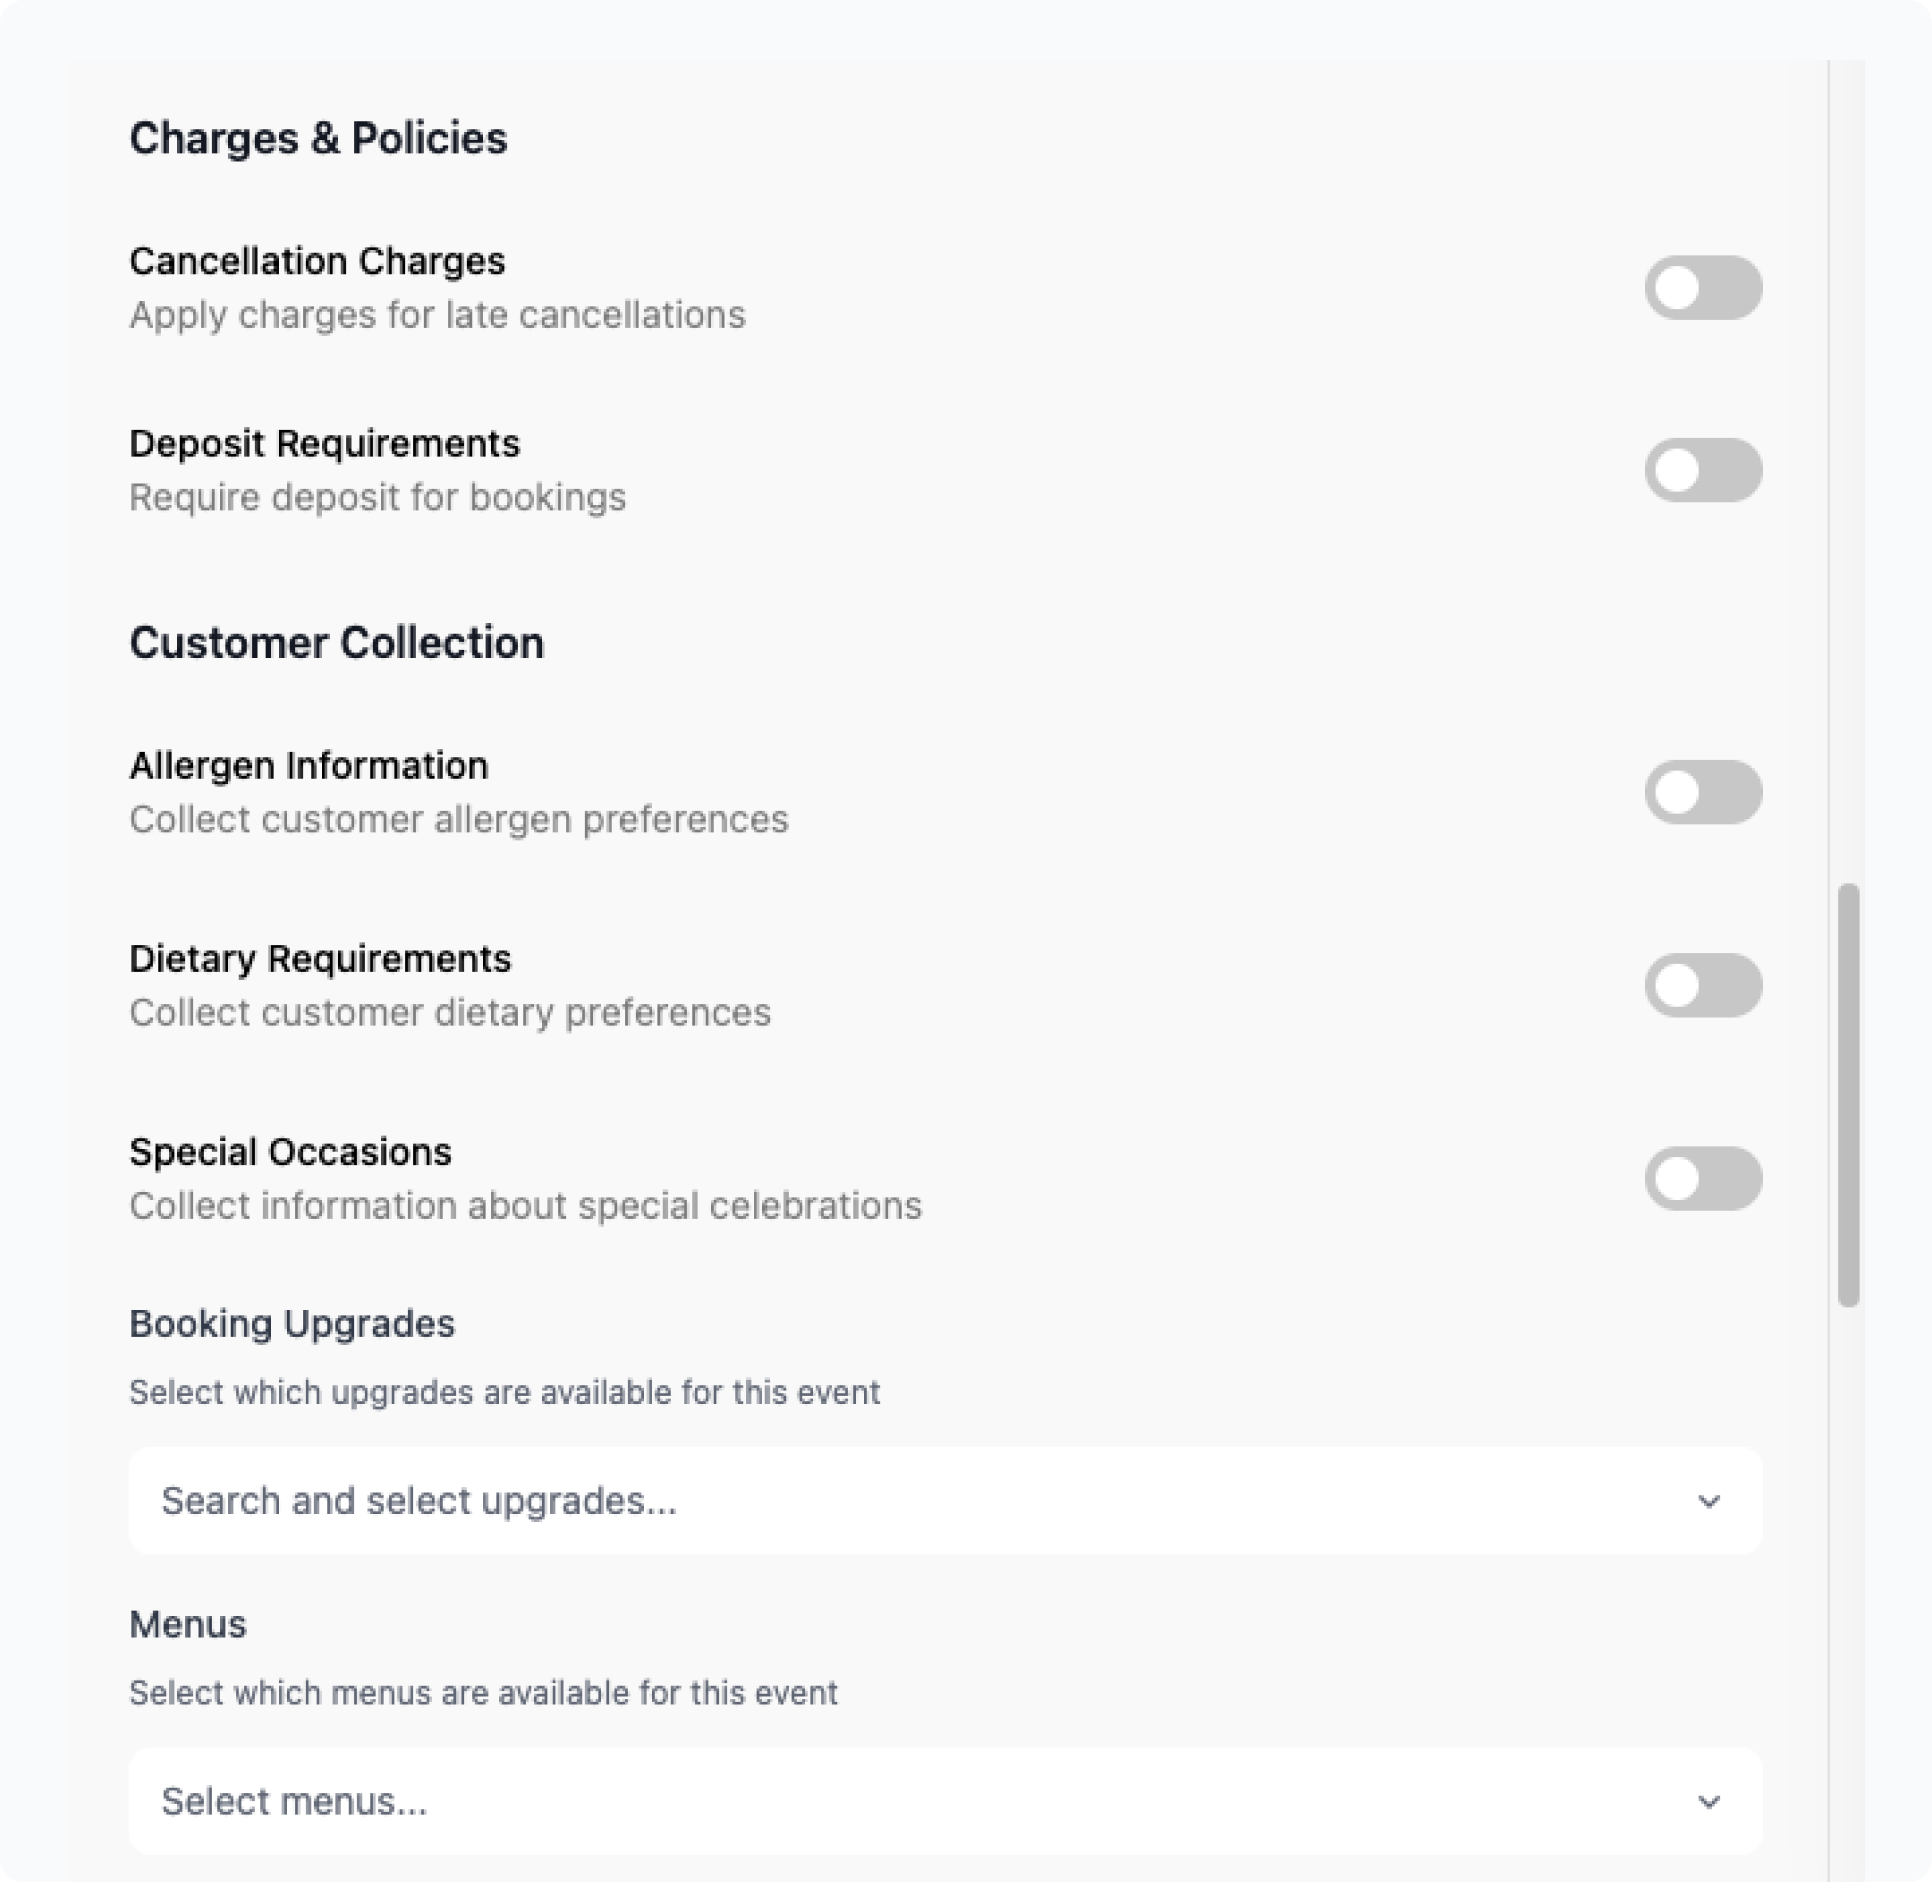Click the 'Customer Collection' section heading
The height and width of the screenshot is (1882, 1932).
point(336,642)
